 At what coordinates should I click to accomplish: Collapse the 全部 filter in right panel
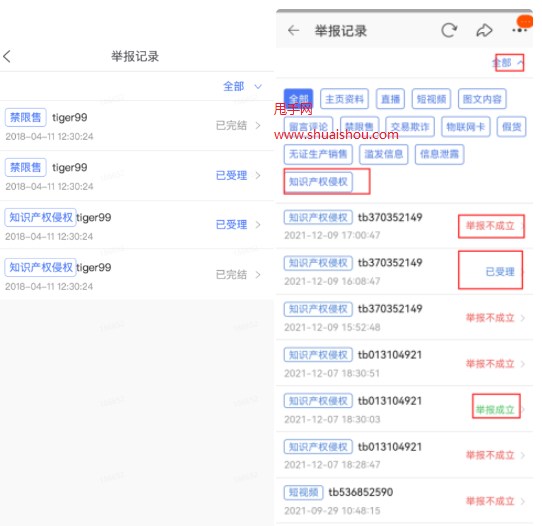click(x=508, y=63)
